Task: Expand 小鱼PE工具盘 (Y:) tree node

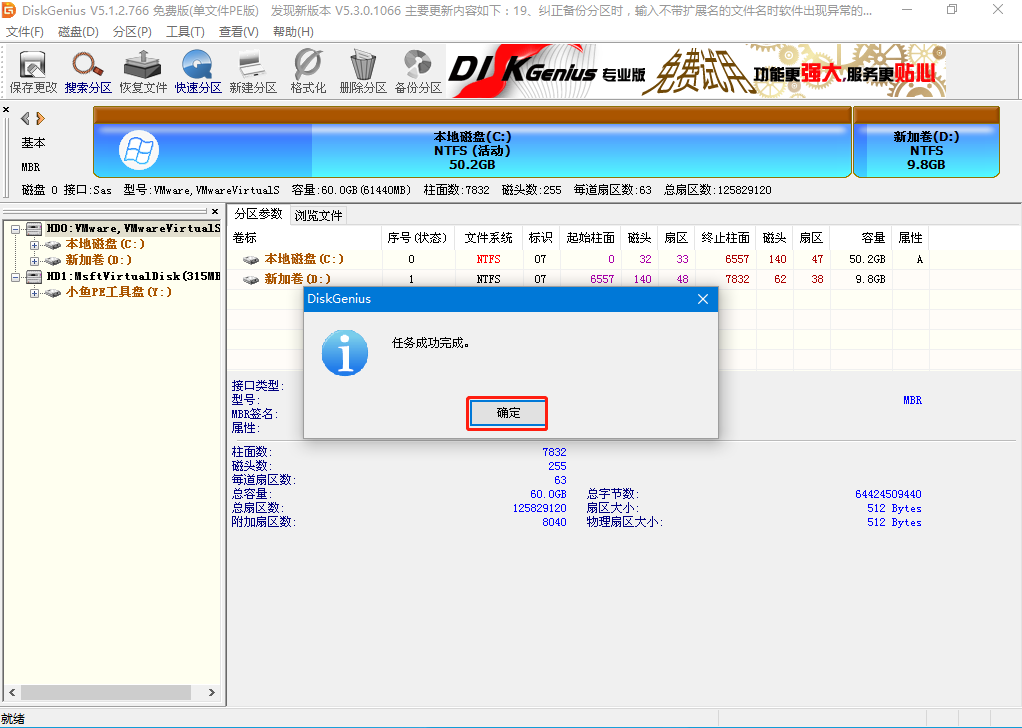Action: 35,292
